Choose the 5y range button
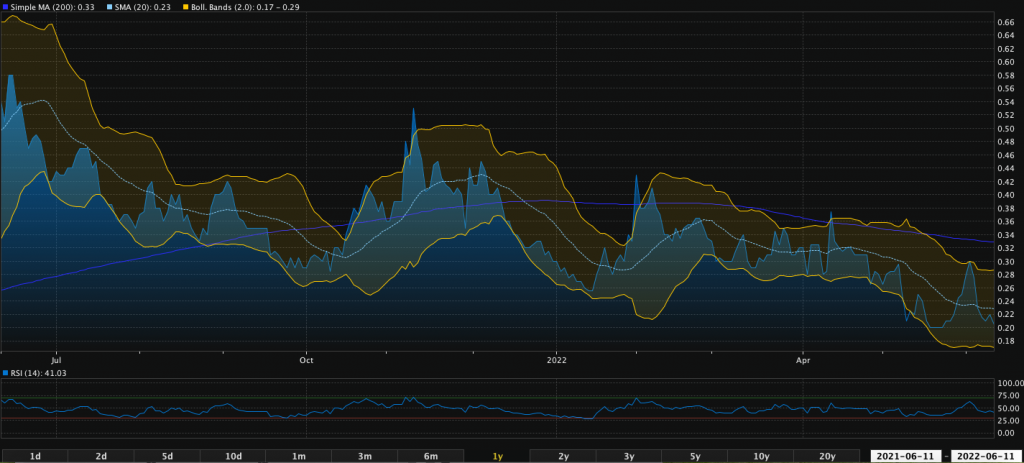The height and width of the screenshot is (463, 1024). (695, 456)
